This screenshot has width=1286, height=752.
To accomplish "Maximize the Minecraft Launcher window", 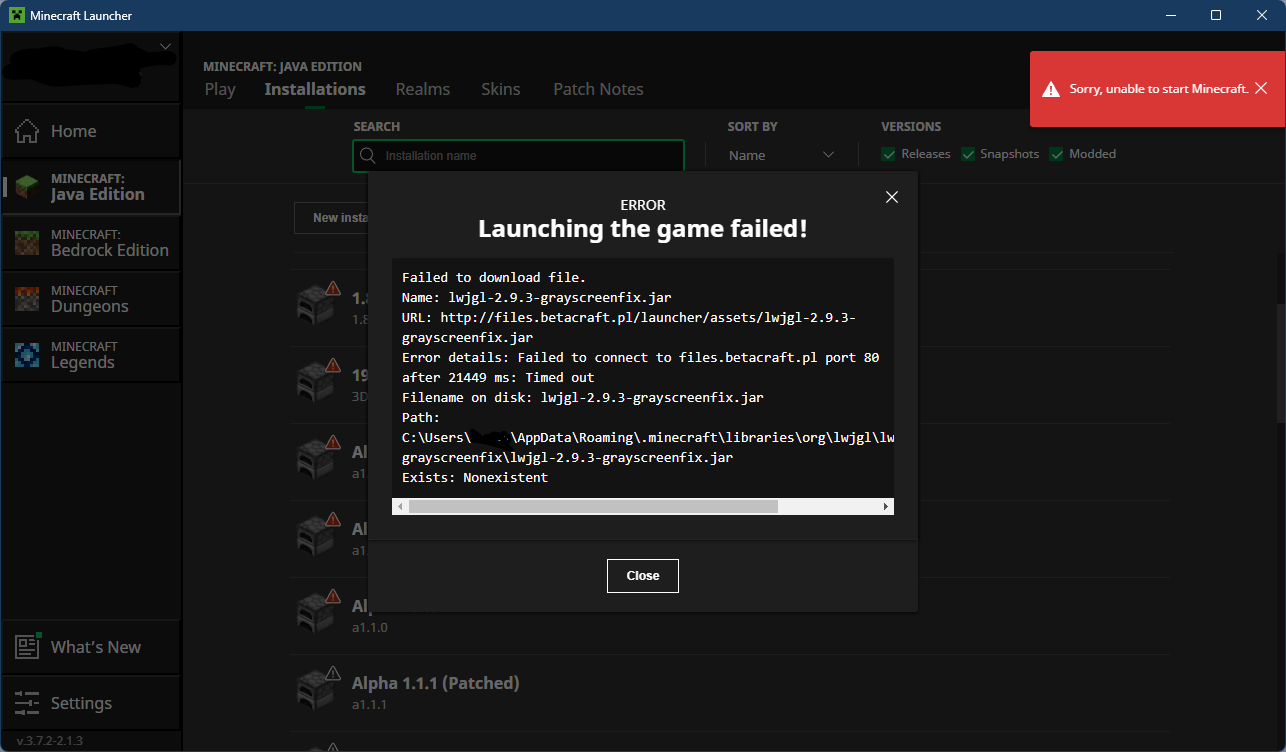I will tap(1216, 15).
